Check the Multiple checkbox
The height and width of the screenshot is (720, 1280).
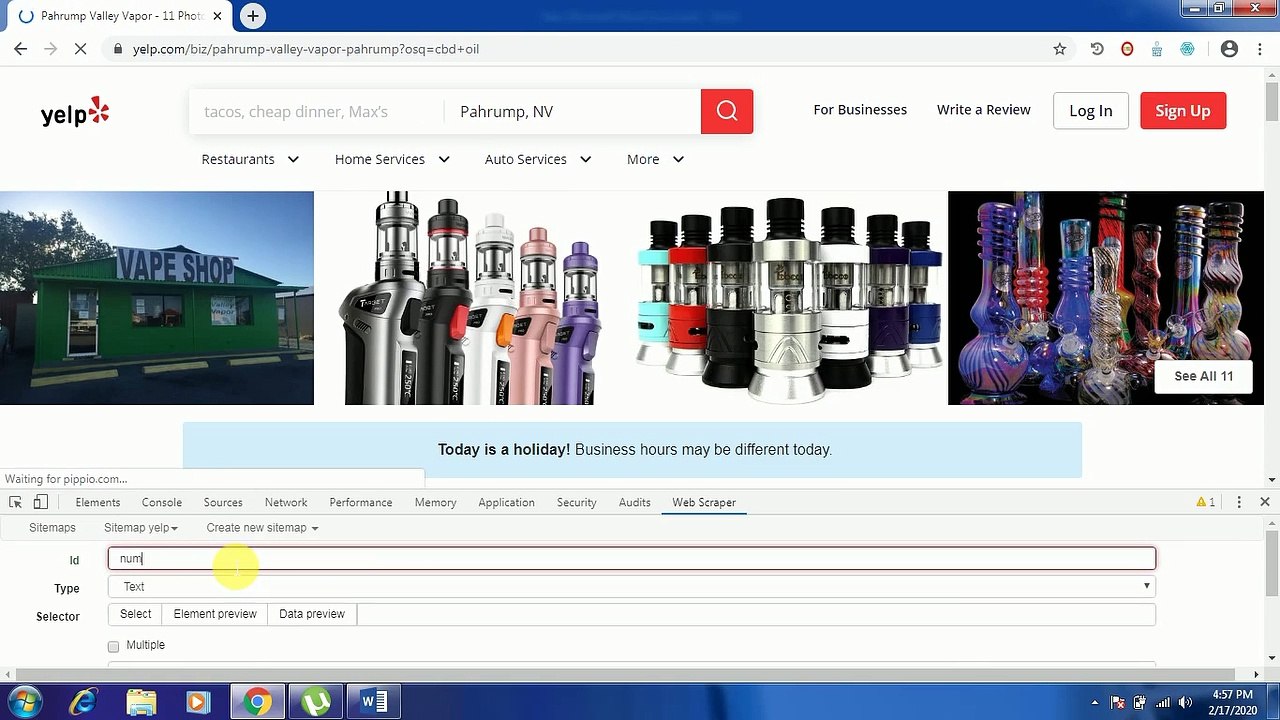[113, 646]
